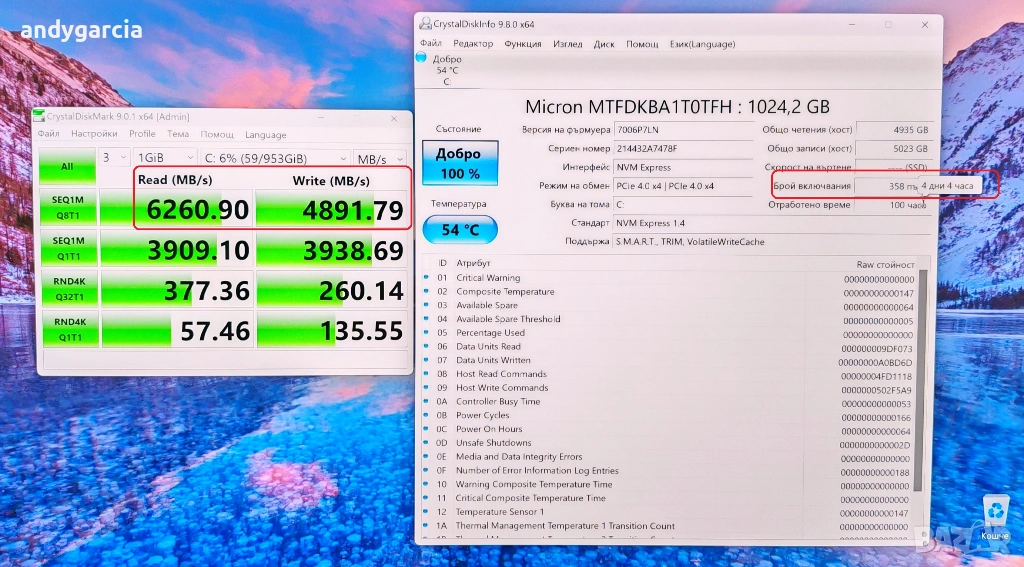Click the Добро 100 % health status button
Screen dimensions: 1024x567
tap(458, 164)
